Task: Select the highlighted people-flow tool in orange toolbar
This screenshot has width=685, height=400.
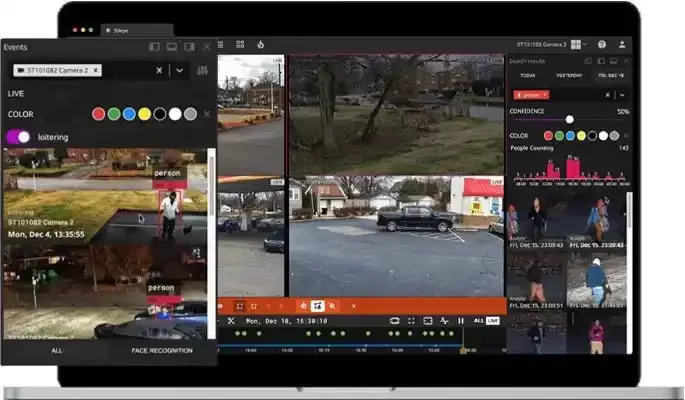Action: (x=318, y=306)
